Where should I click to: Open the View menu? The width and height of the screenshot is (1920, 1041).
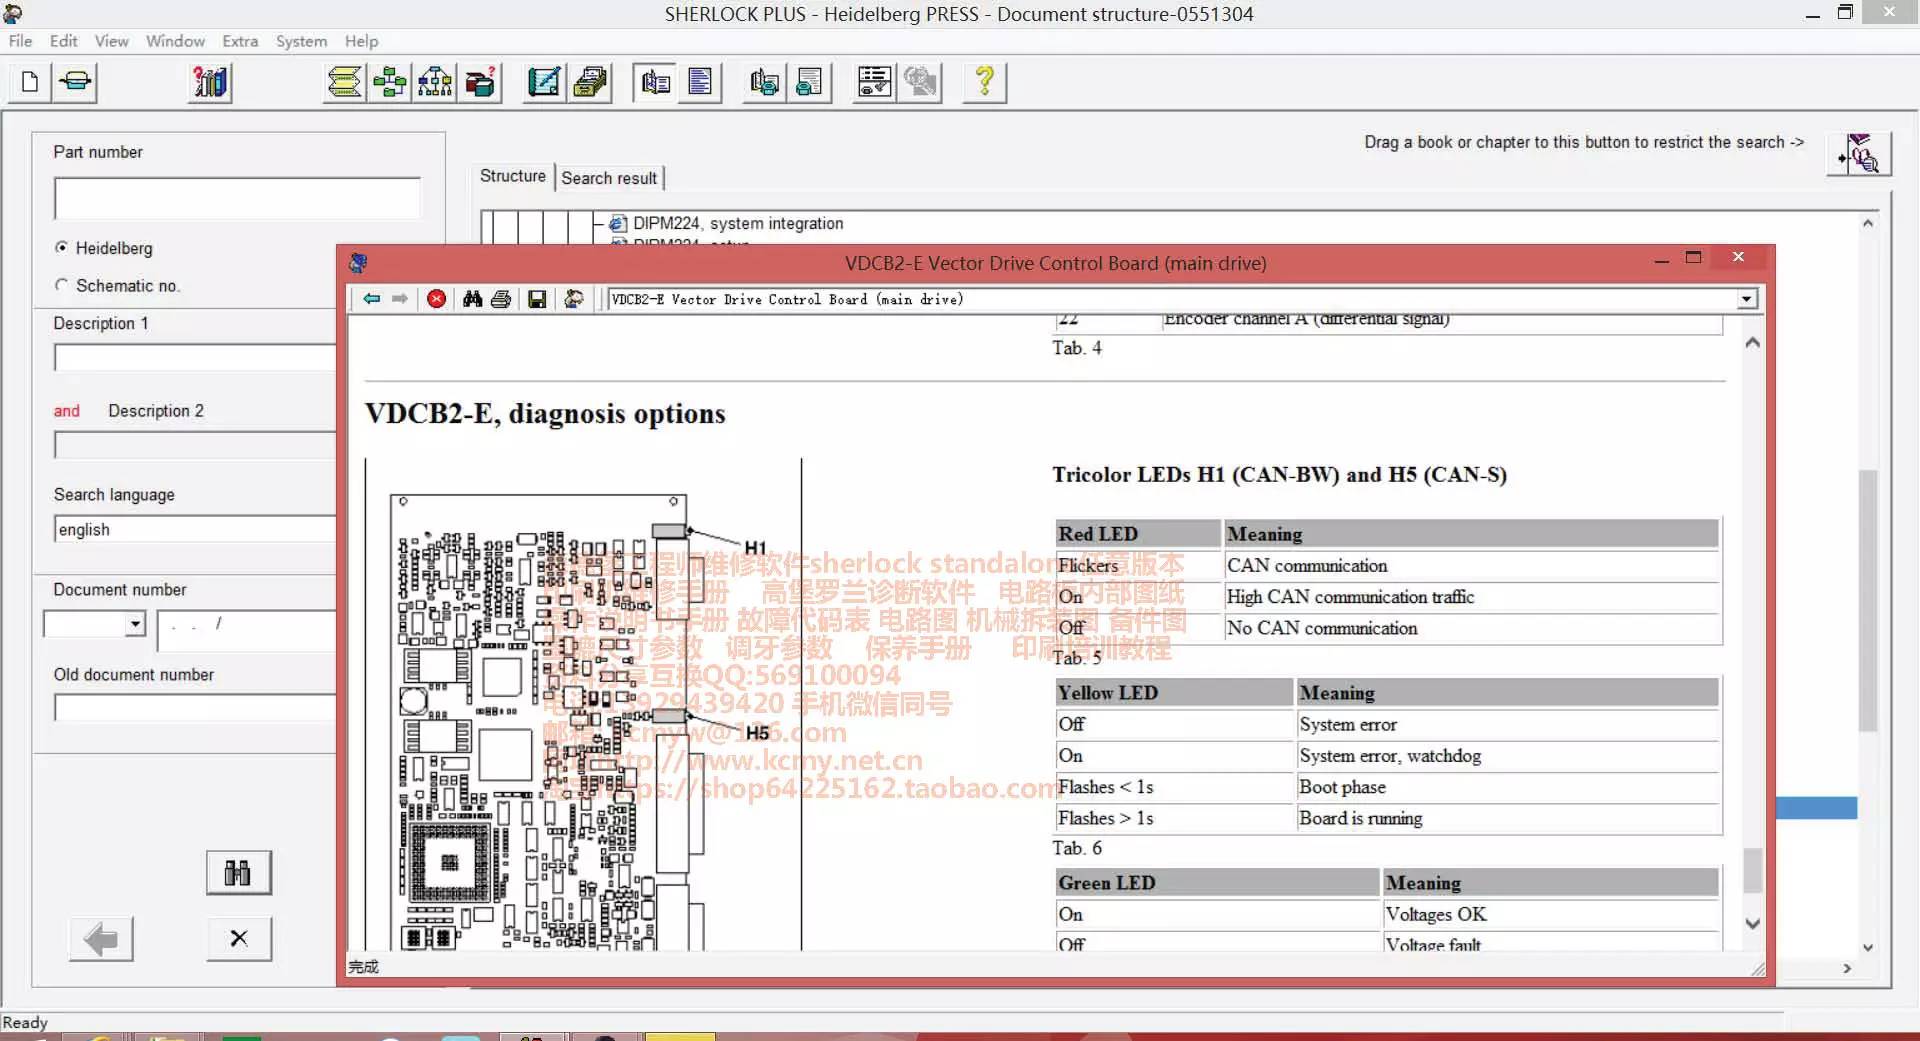click(111, 41)
